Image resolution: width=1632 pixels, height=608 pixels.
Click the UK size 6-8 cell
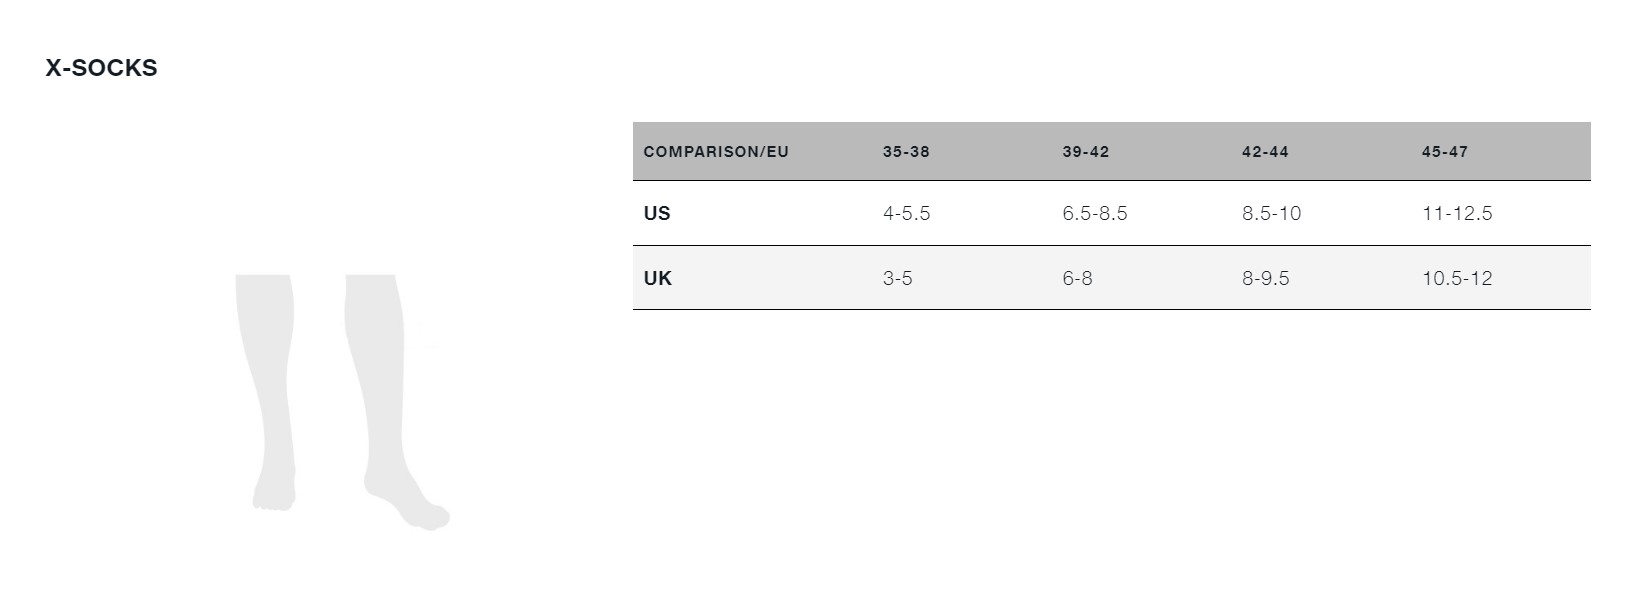[x=1077, y=278]
